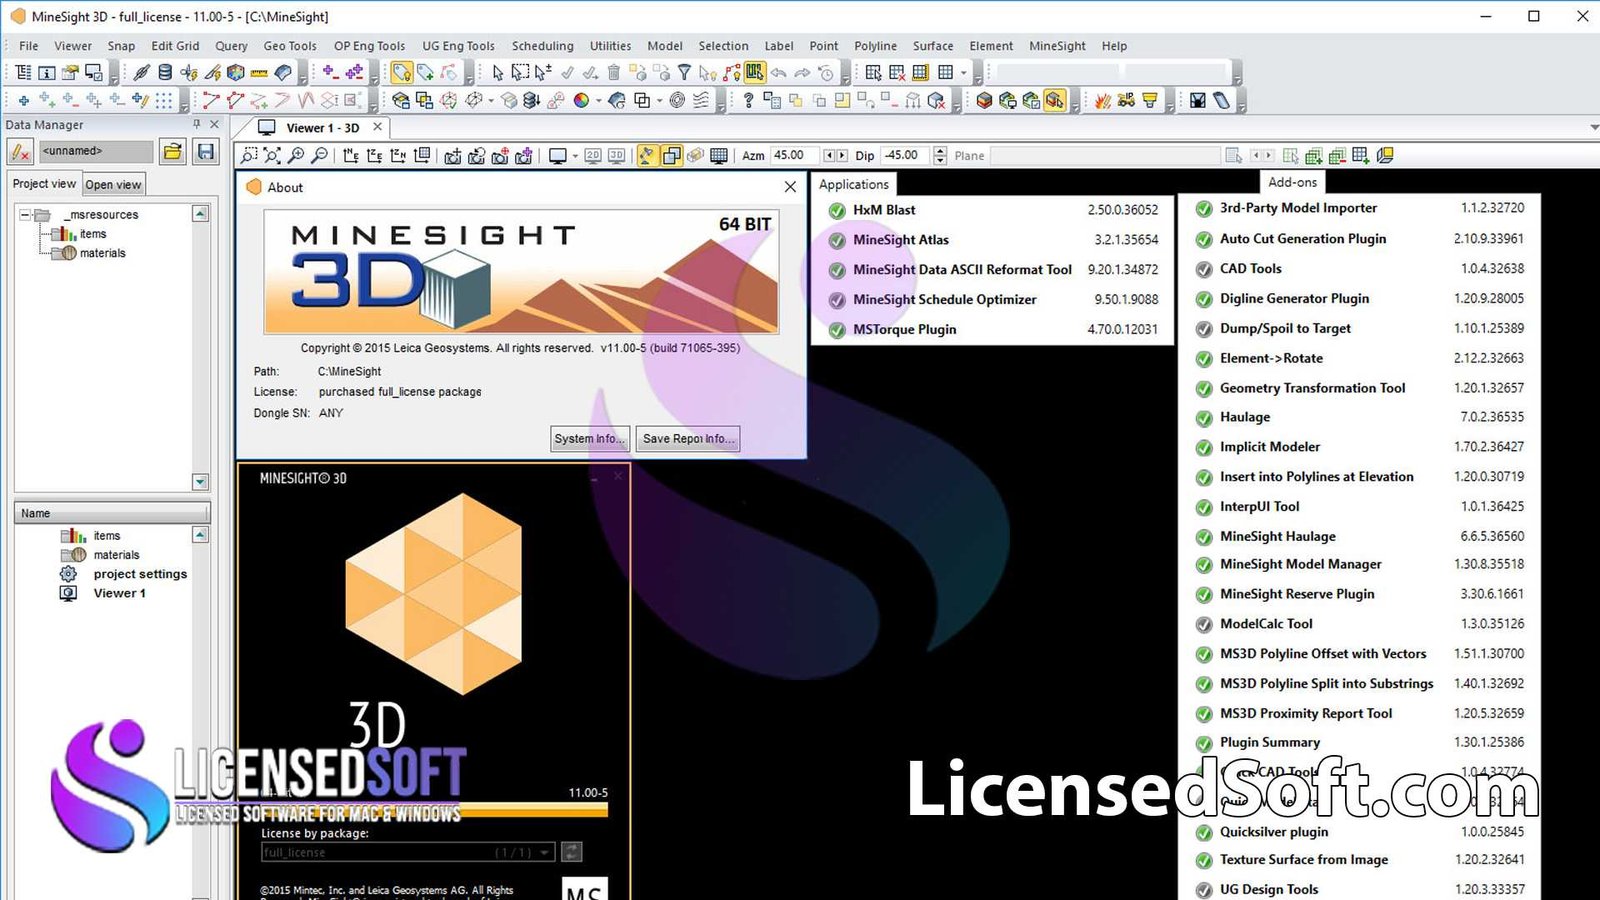This screenshot has width=1600, height=900.
Task: Click the blue question mark help icon
Action: pos(748,100)
